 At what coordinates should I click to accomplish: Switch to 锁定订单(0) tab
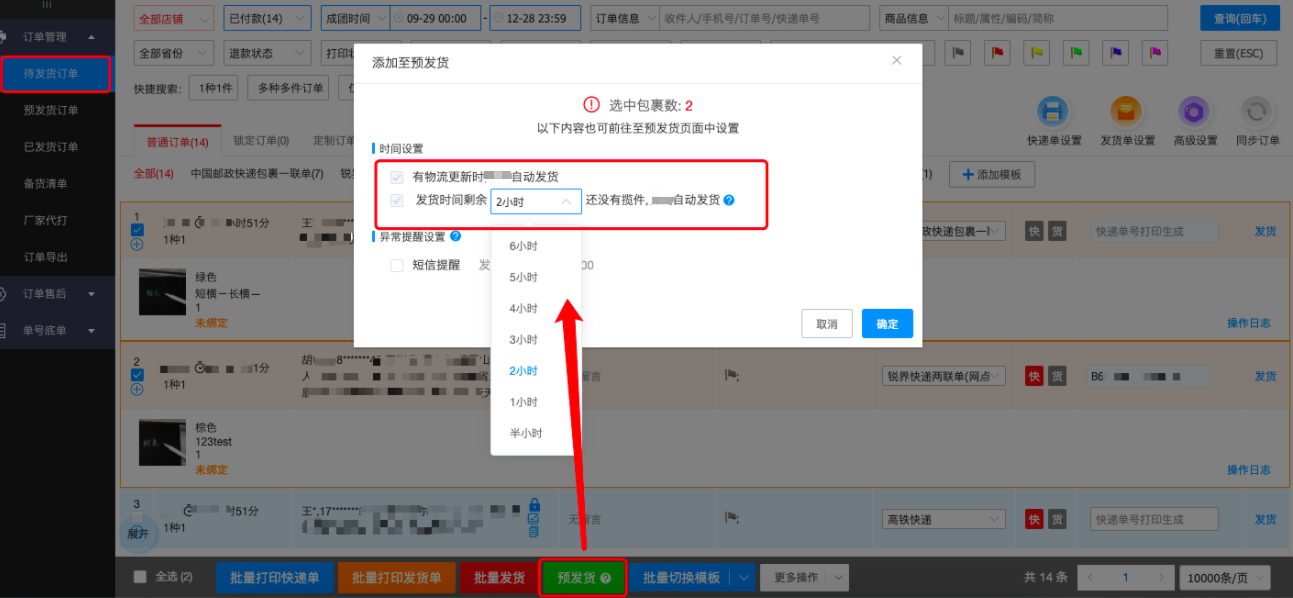click(260, 141)
